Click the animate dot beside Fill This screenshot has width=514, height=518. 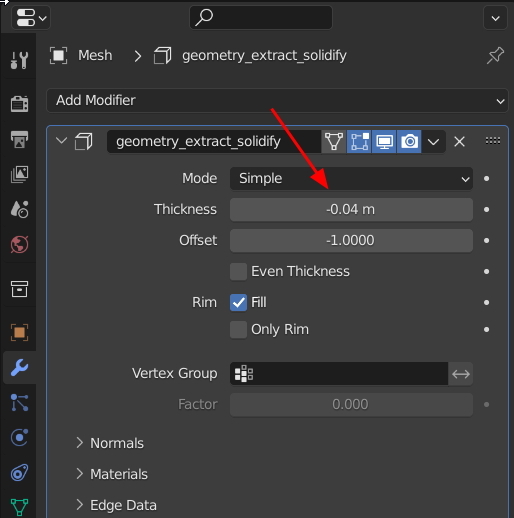[x=486, y=302]
